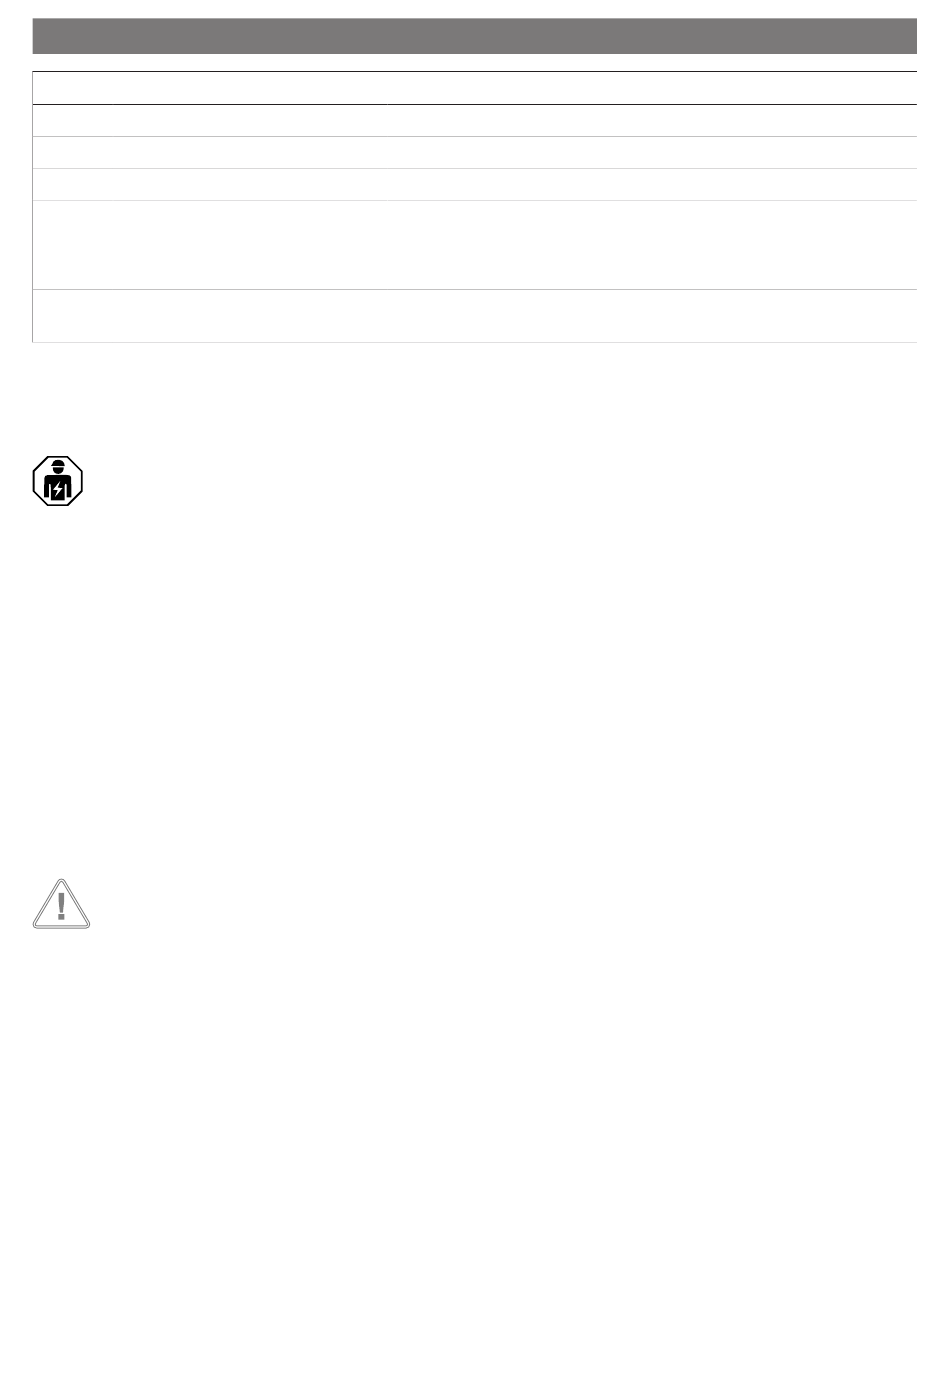The width and height of the screenshot is (950, 1392).
Task: Select the right cell of the tallest table row
Action: 652,245
